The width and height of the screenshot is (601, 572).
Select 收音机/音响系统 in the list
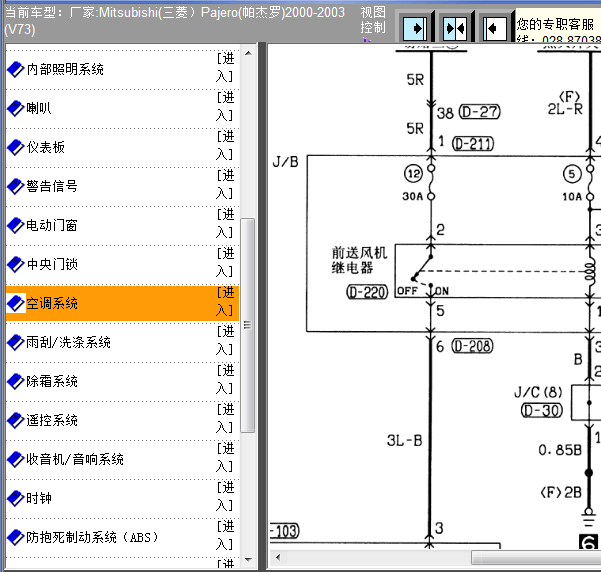tap(75, 459)
